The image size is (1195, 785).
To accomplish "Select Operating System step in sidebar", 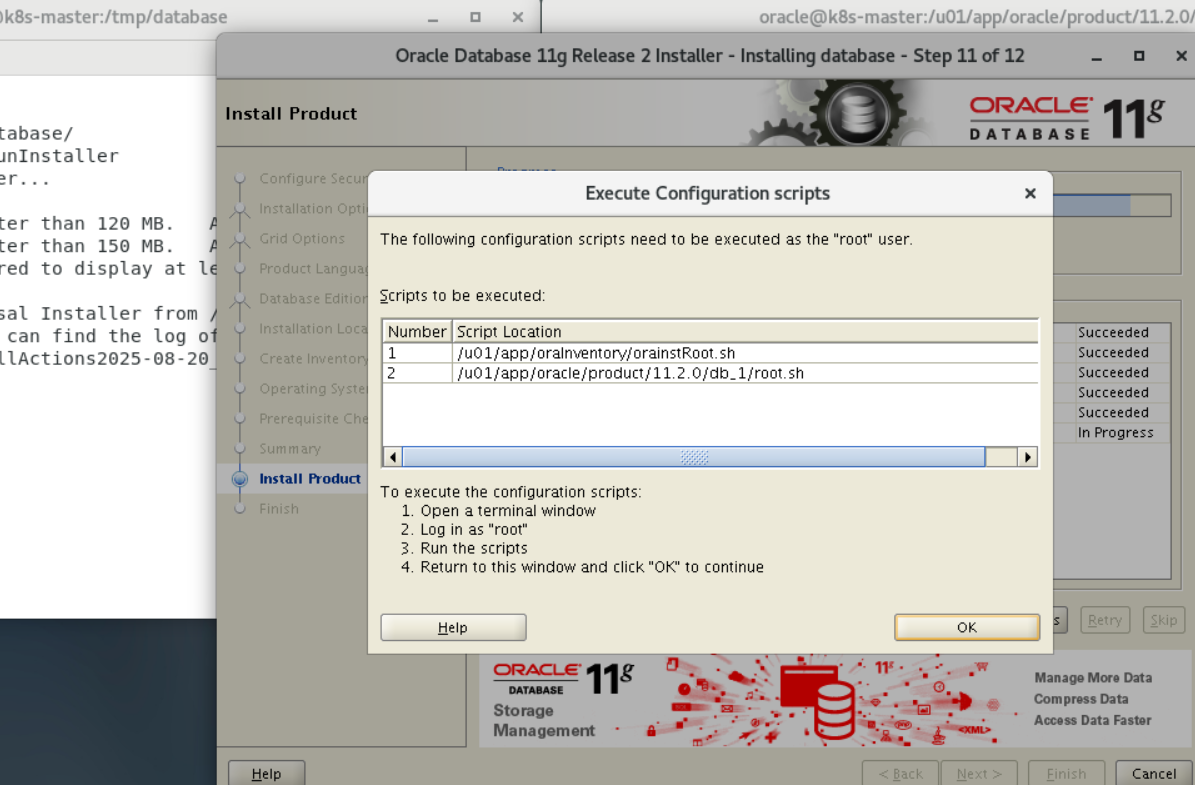I will point(313,389).
